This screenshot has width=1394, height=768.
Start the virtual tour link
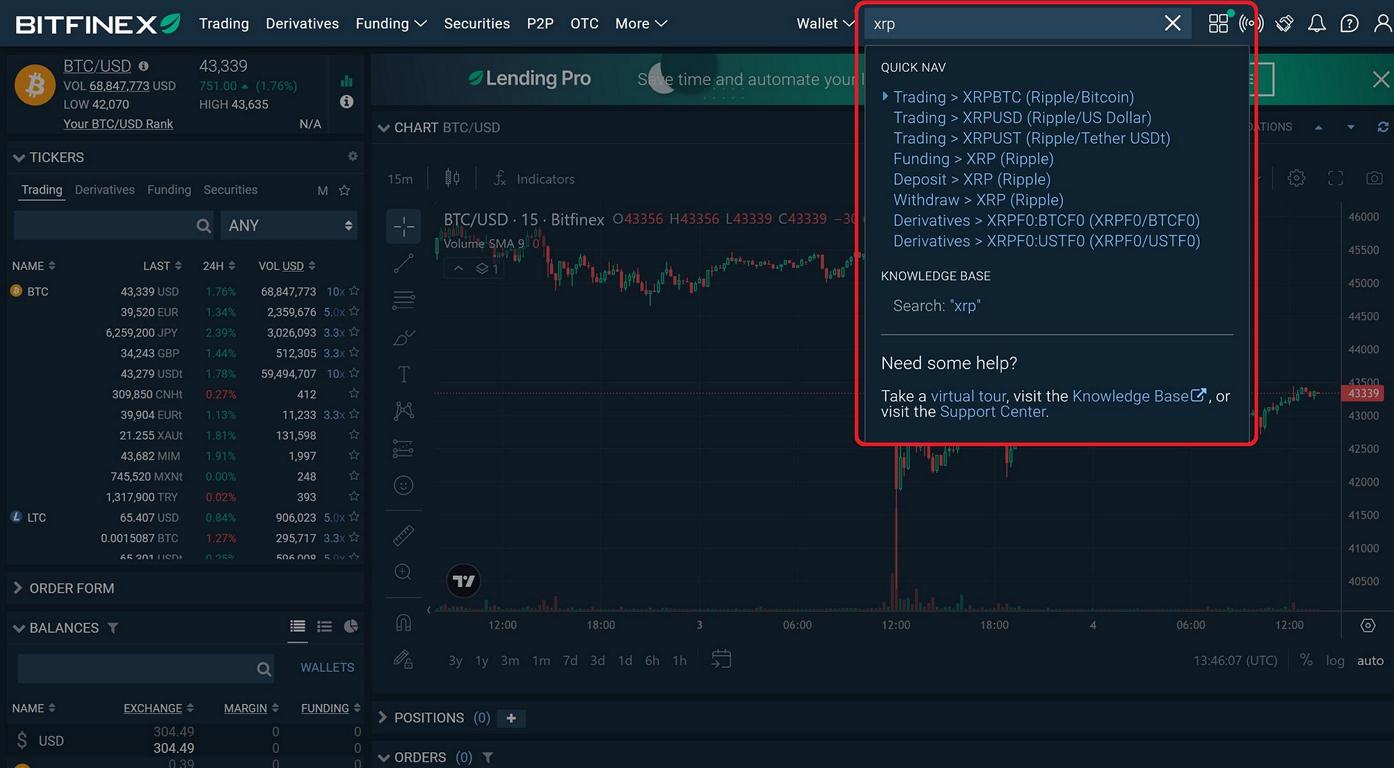point(968,396)
